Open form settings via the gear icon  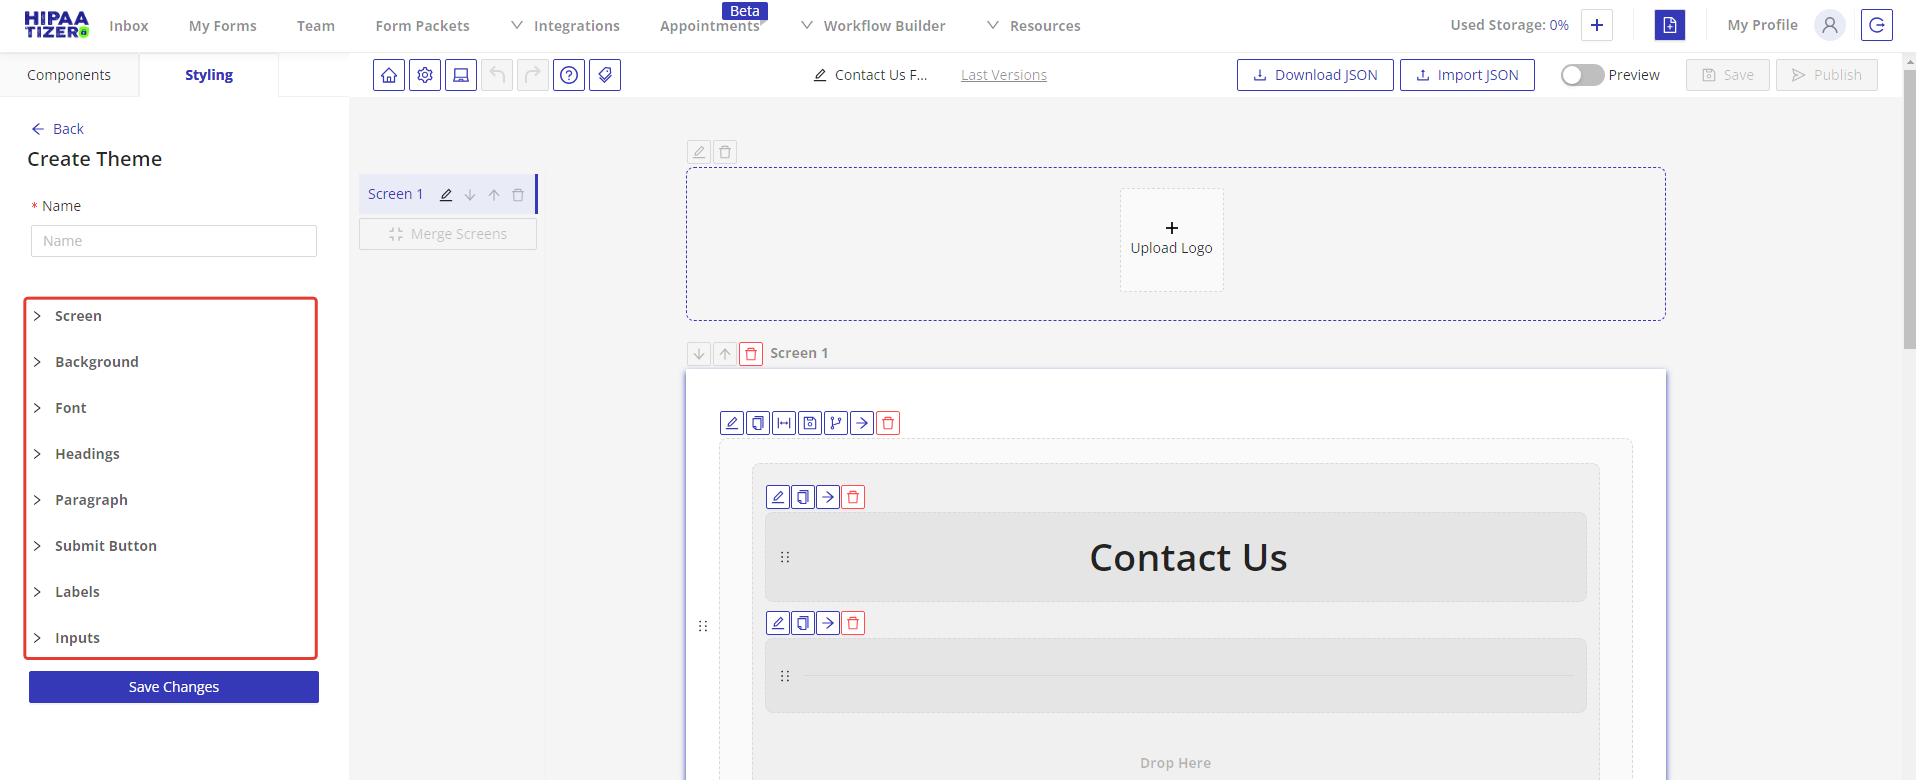click(425, 75)
